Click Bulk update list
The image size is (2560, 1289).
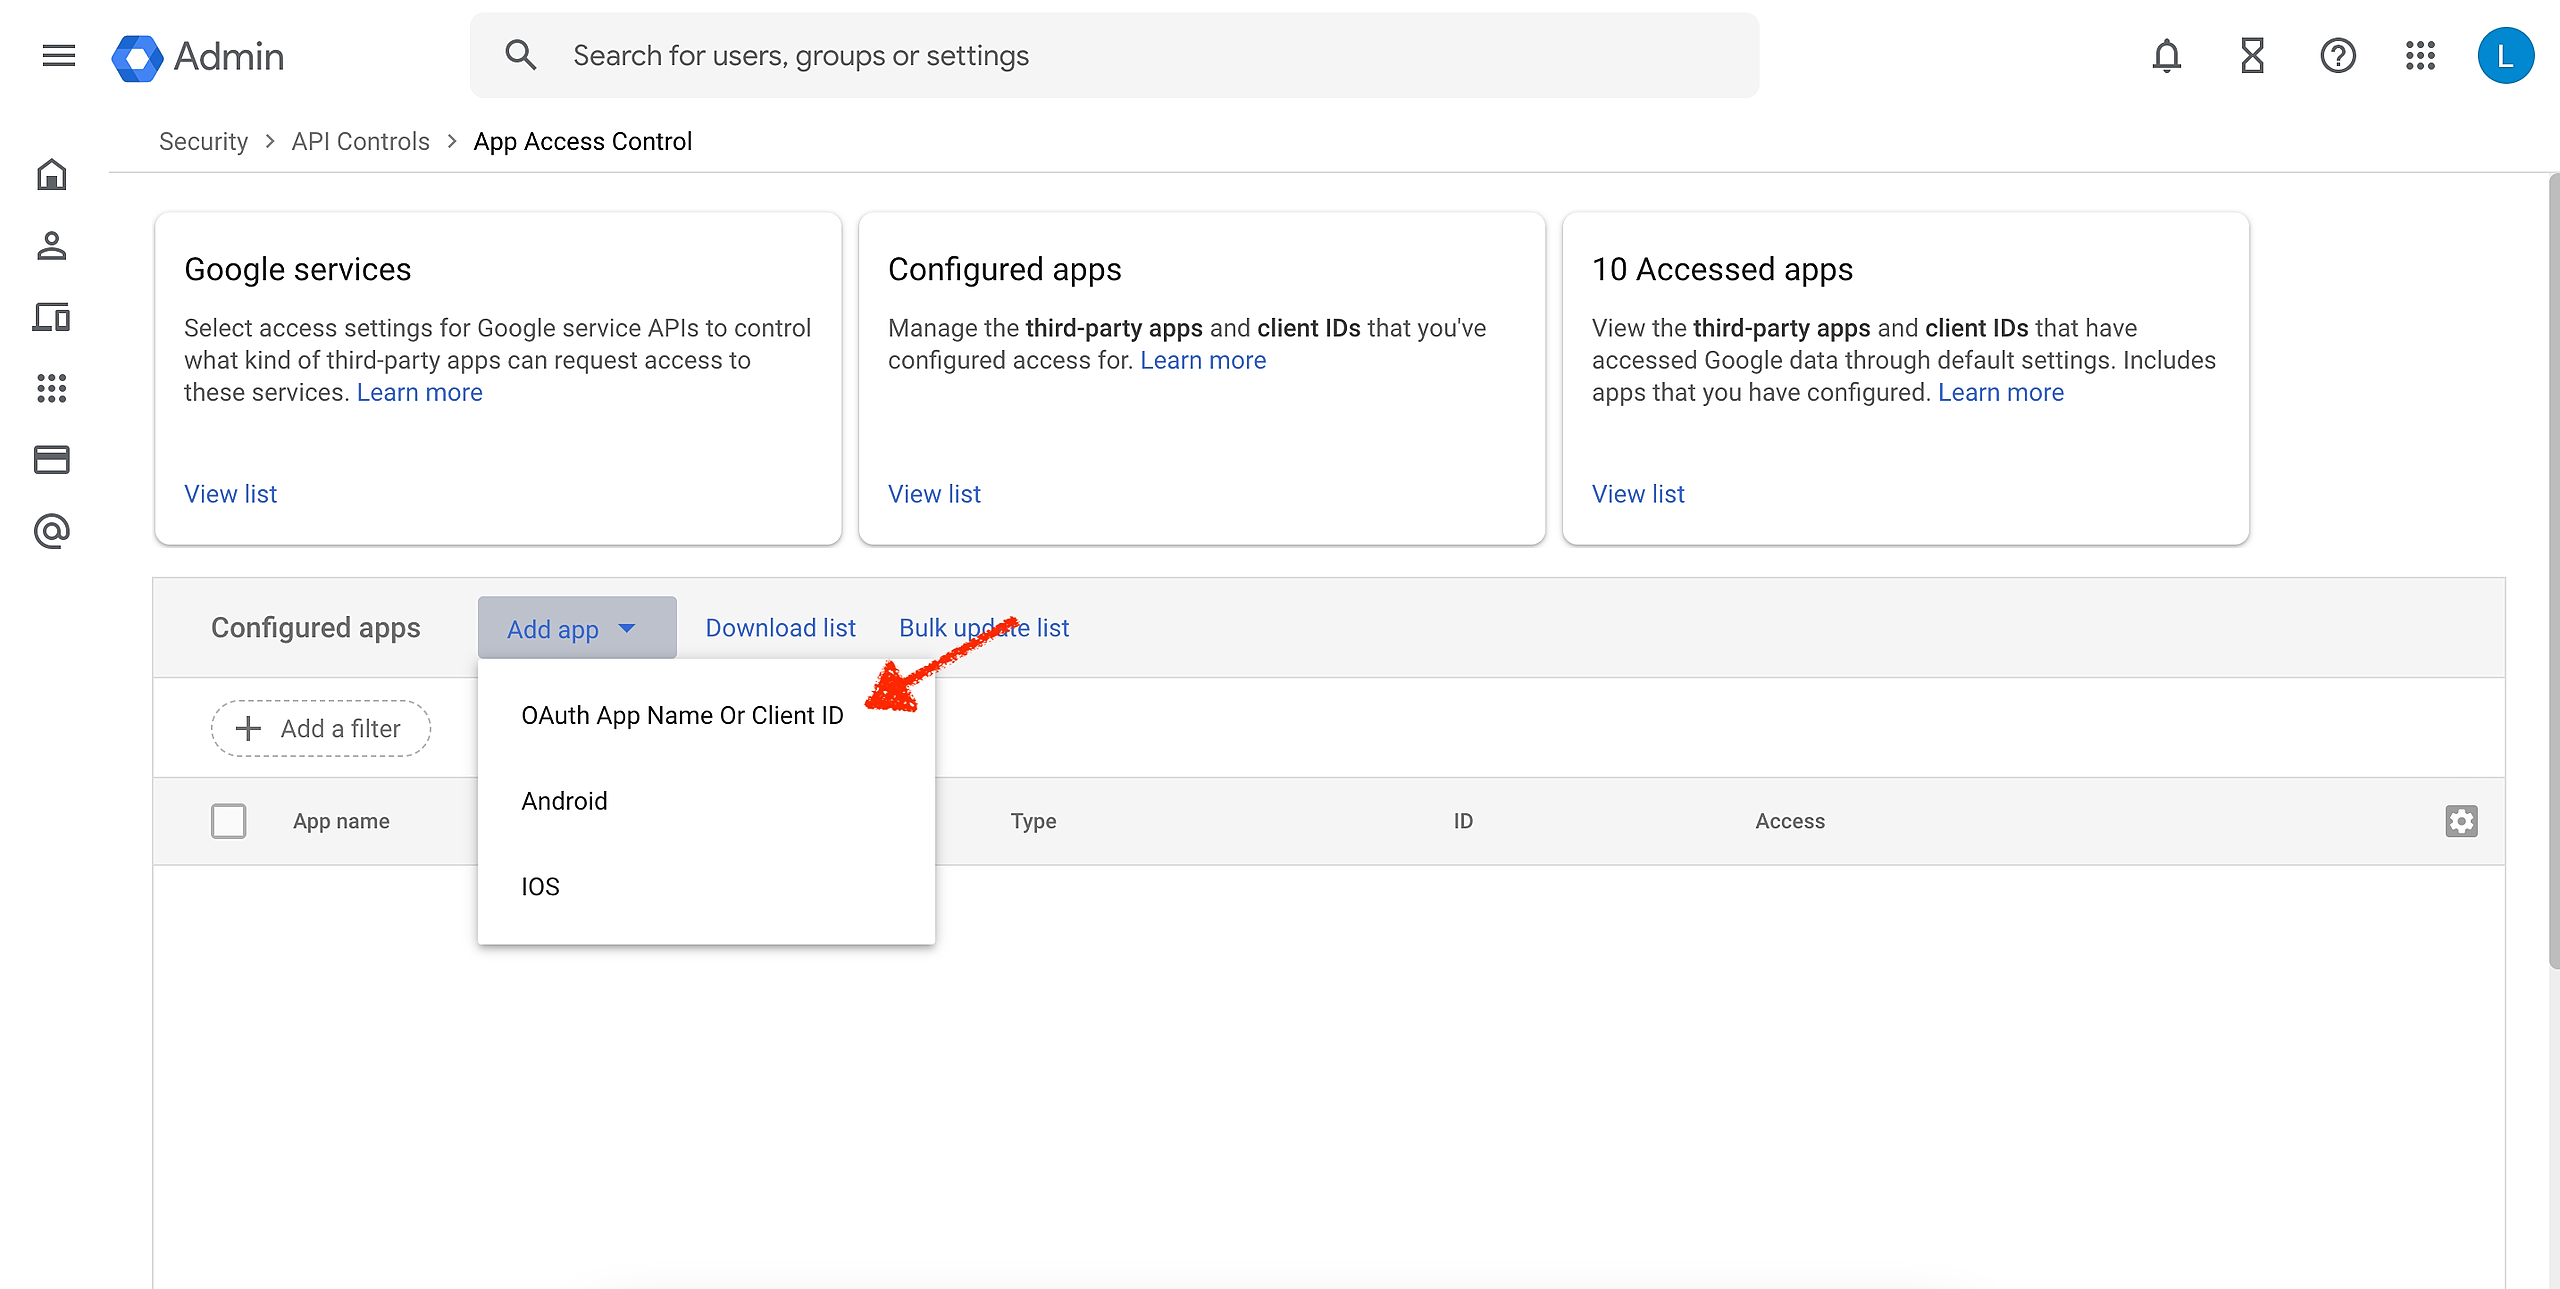[x=984, y=628]
